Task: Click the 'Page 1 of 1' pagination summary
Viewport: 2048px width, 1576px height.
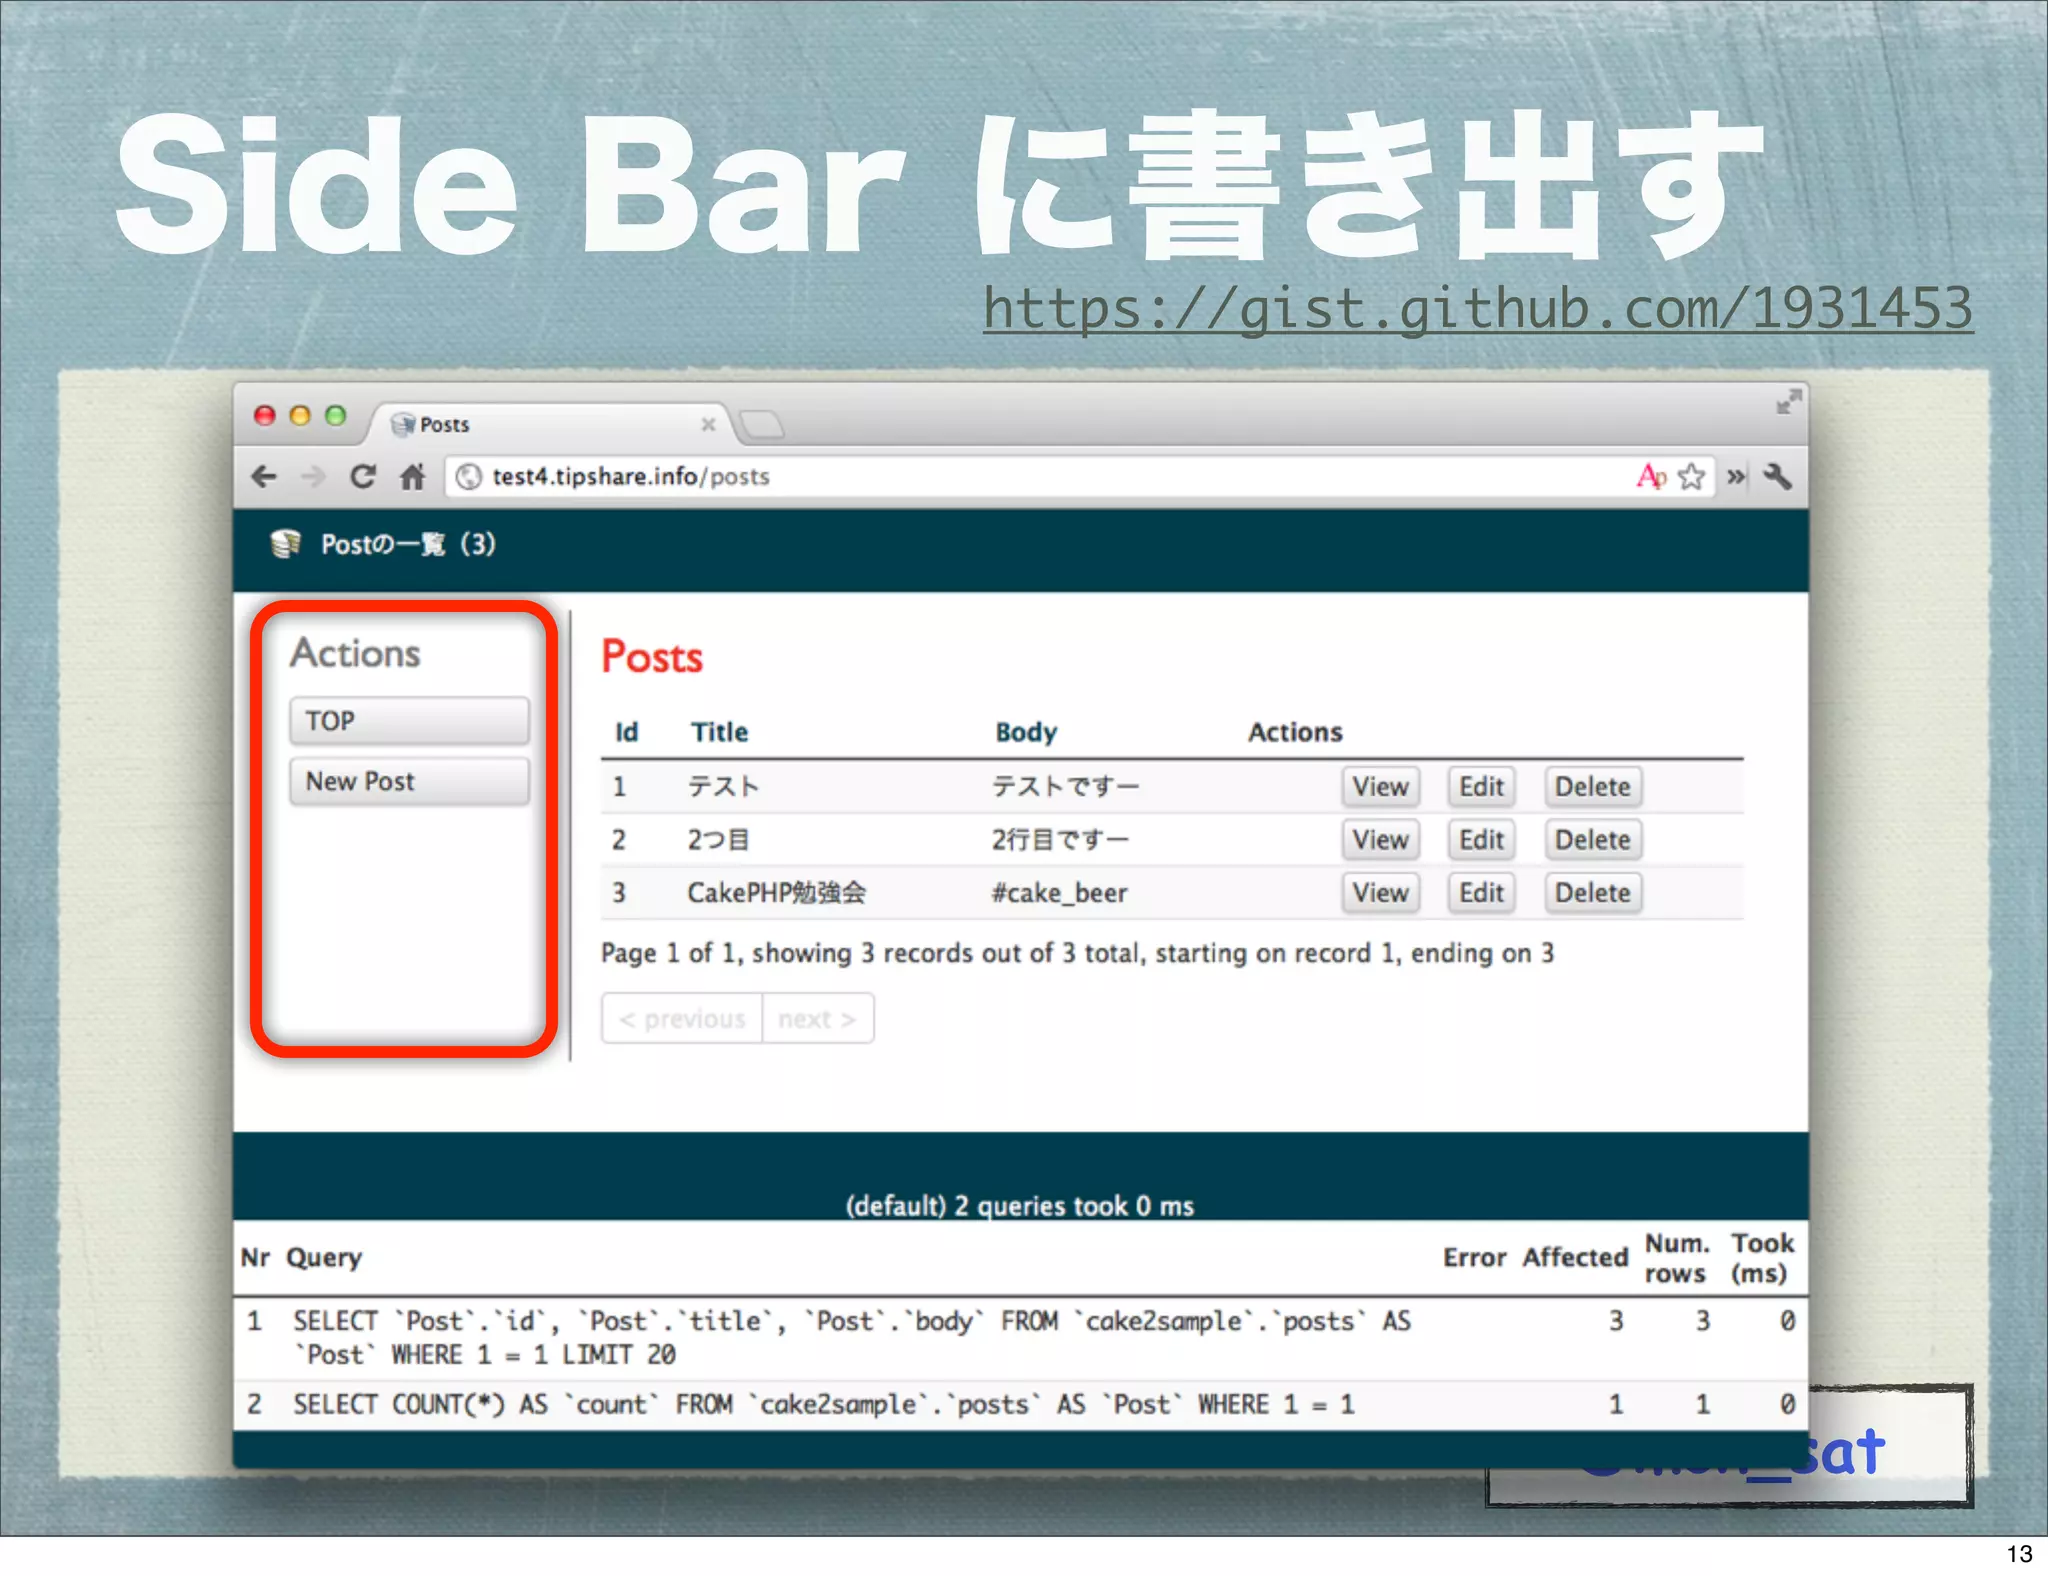Action: point(1077,953)
